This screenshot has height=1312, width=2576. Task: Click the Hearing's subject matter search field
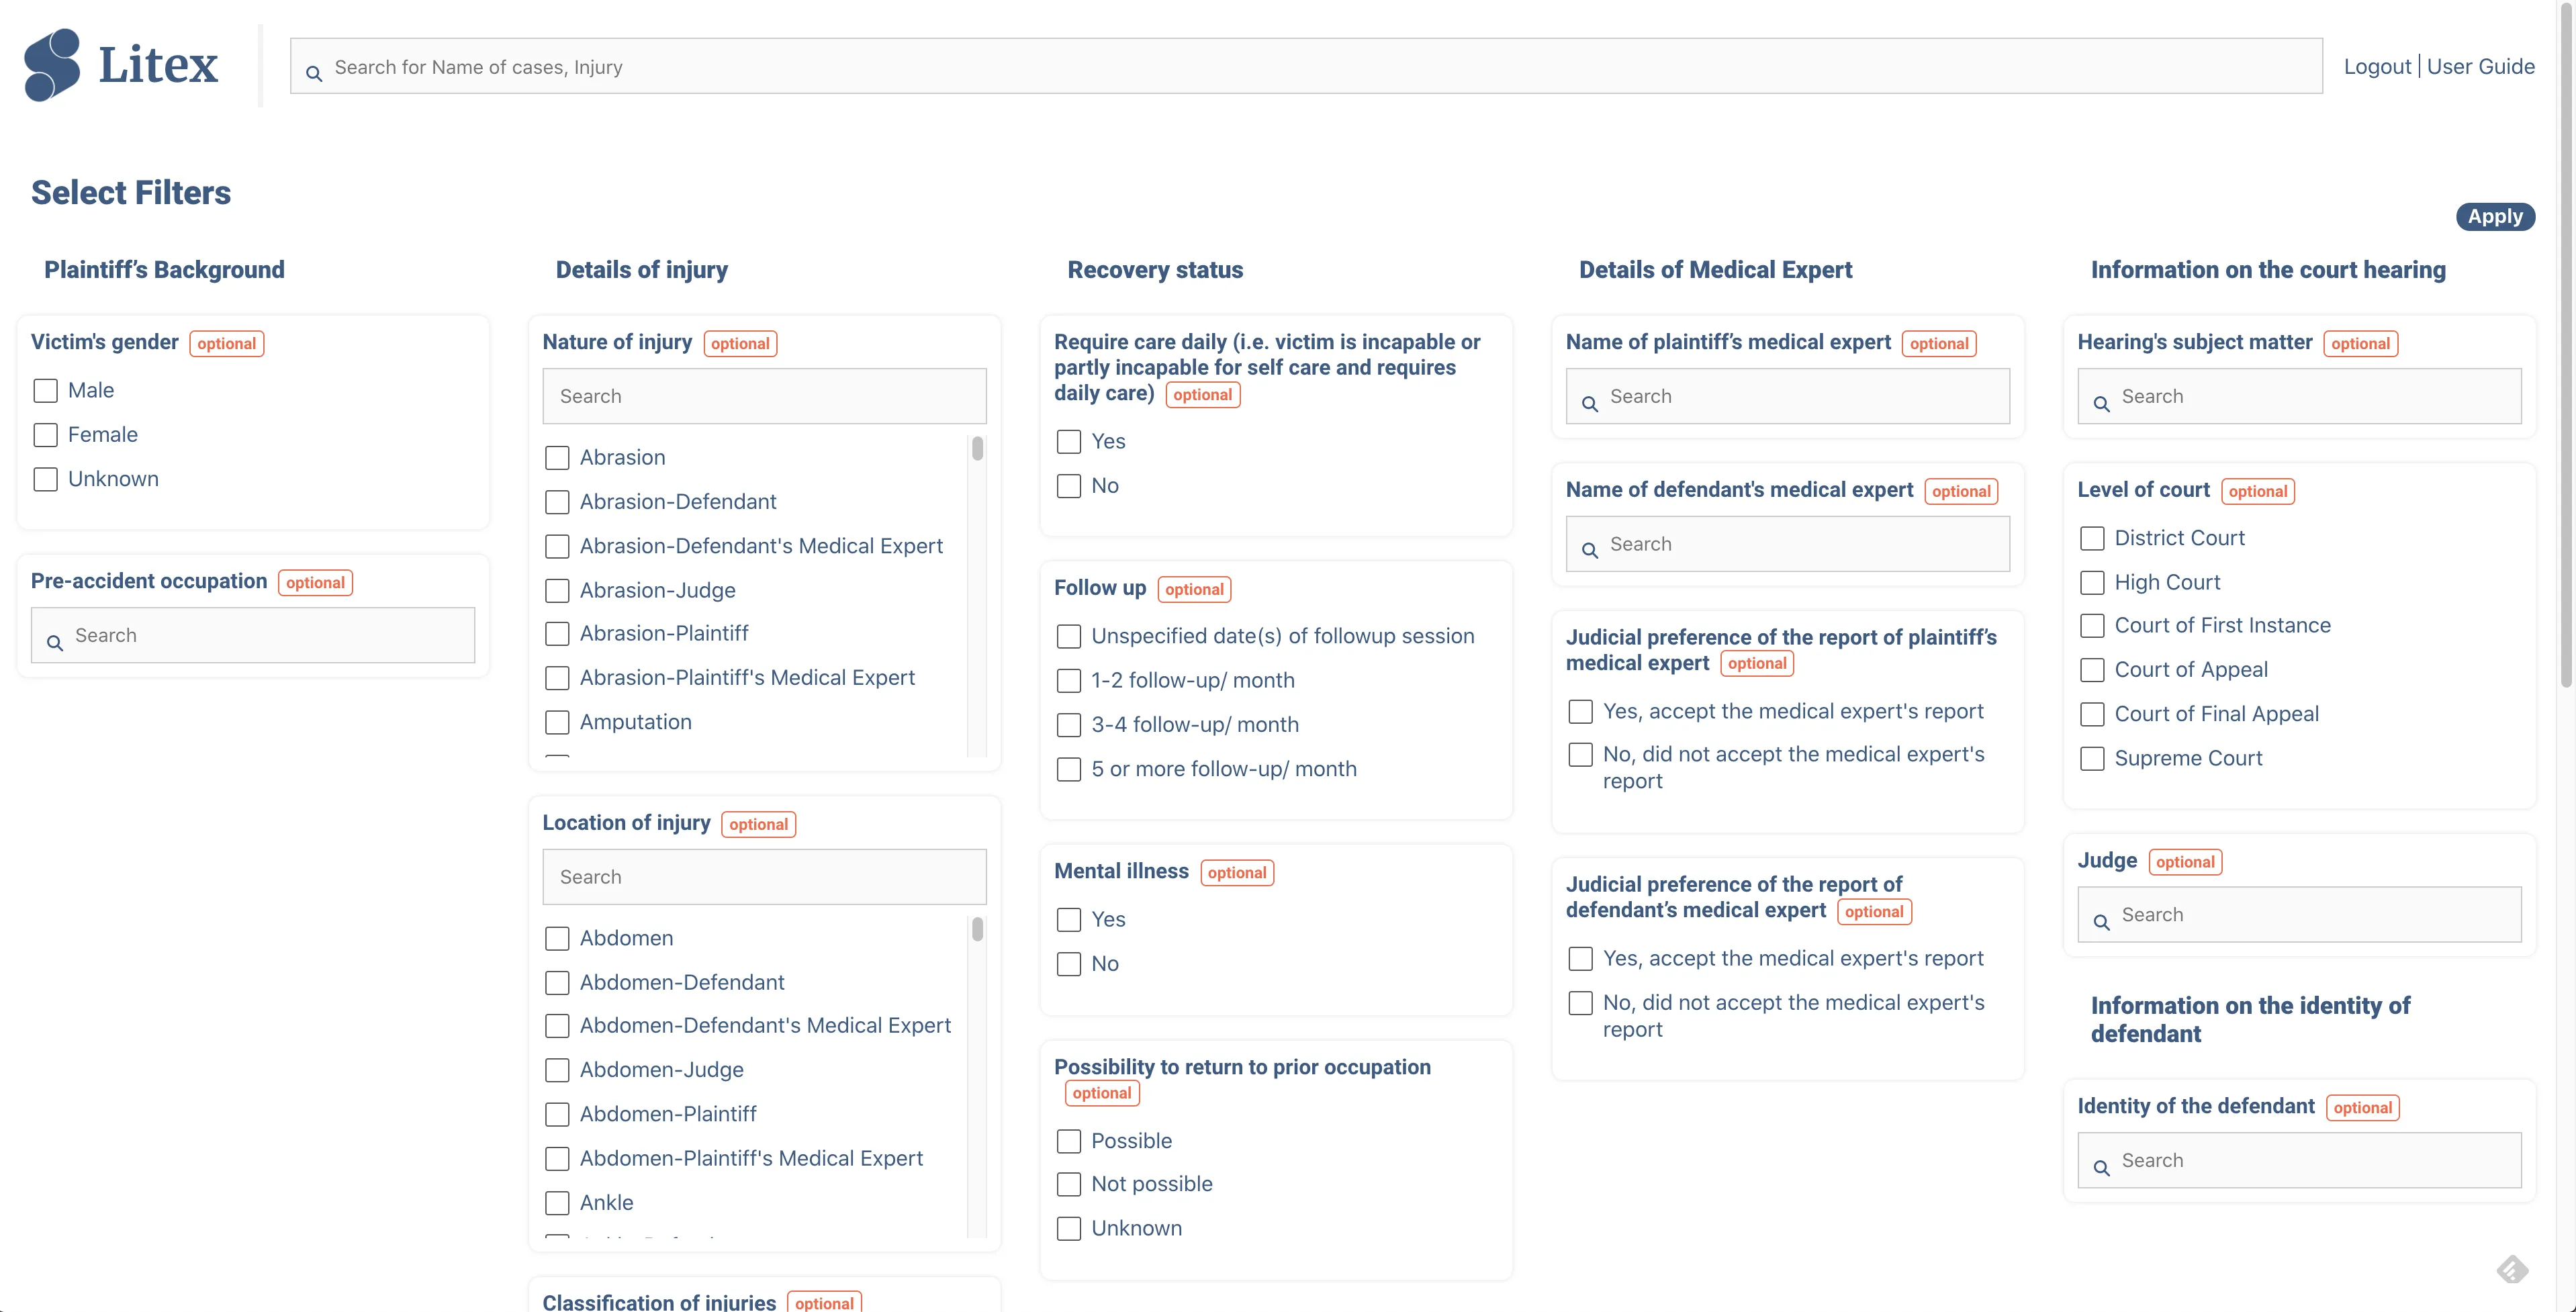2299,396
